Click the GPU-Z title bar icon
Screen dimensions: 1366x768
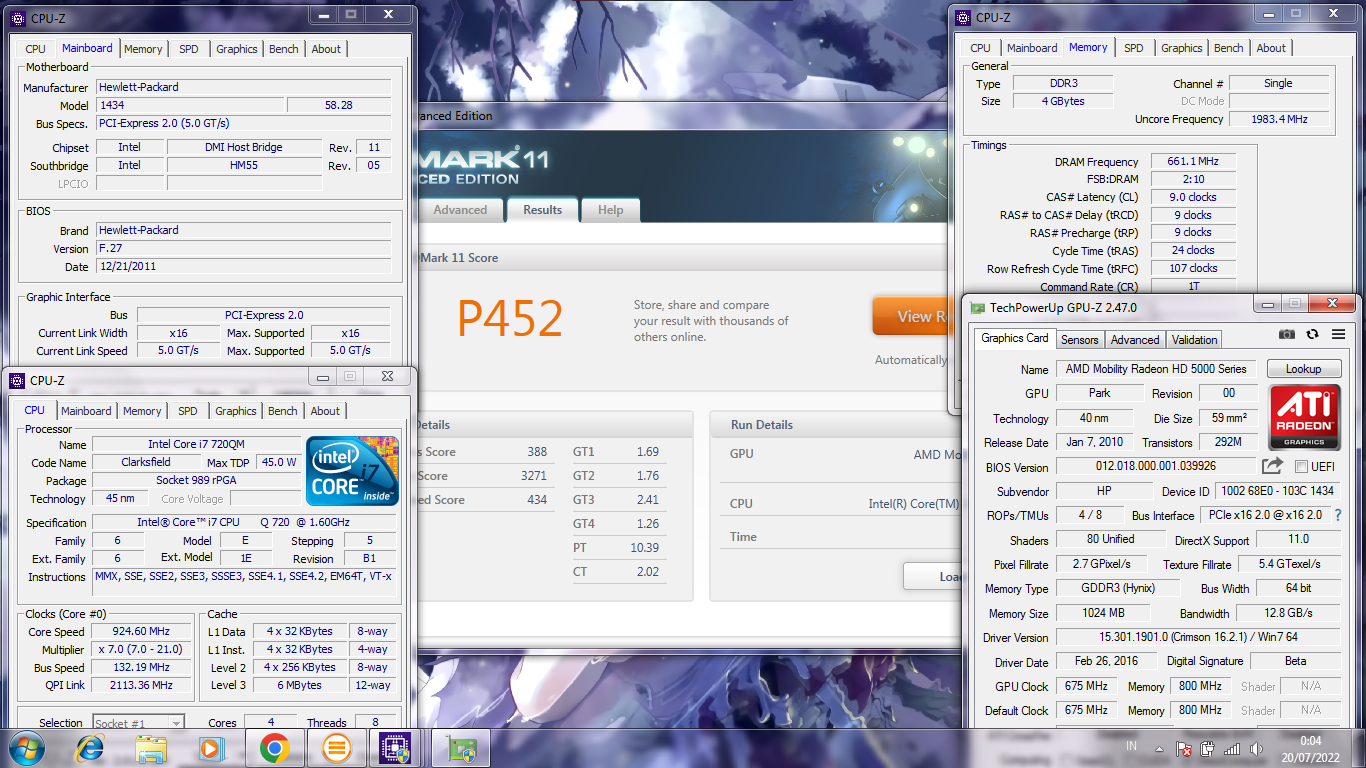[978, 308]
